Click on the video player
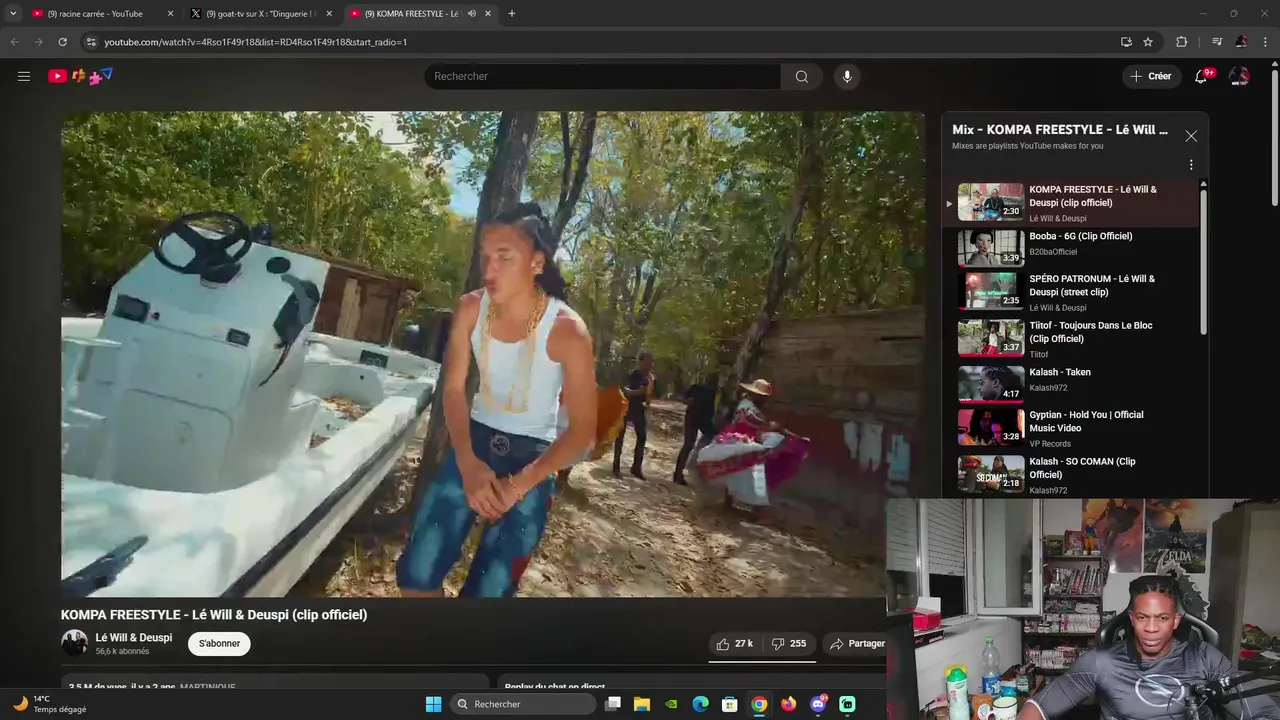 click(x=493, y=354)
